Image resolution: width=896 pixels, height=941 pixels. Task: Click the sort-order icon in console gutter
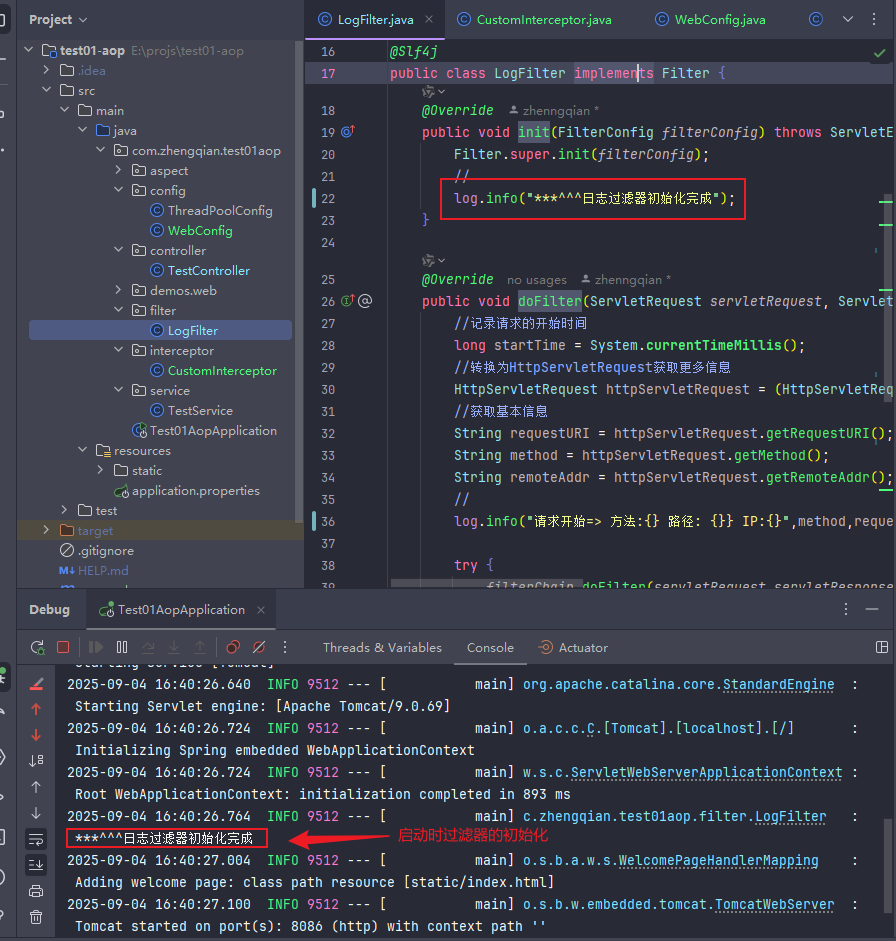[x=36, y=761]
